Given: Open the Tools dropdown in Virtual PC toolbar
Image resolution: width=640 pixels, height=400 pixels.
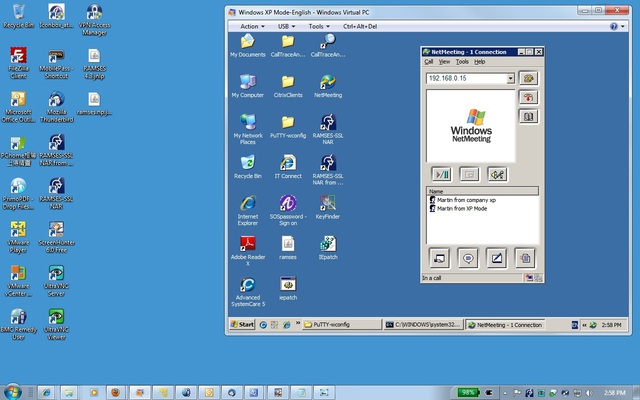Looking at the screenshot, I should [x=319, y=26].
